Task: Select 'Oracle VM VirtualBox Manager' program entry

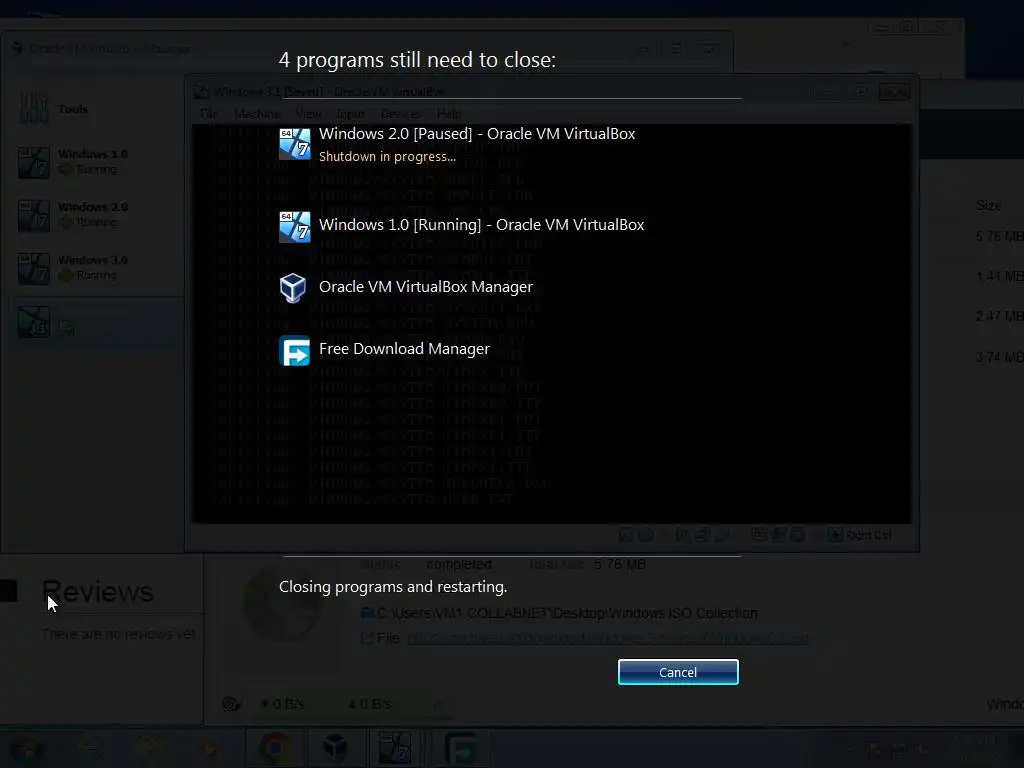Action: click(426, 287)
